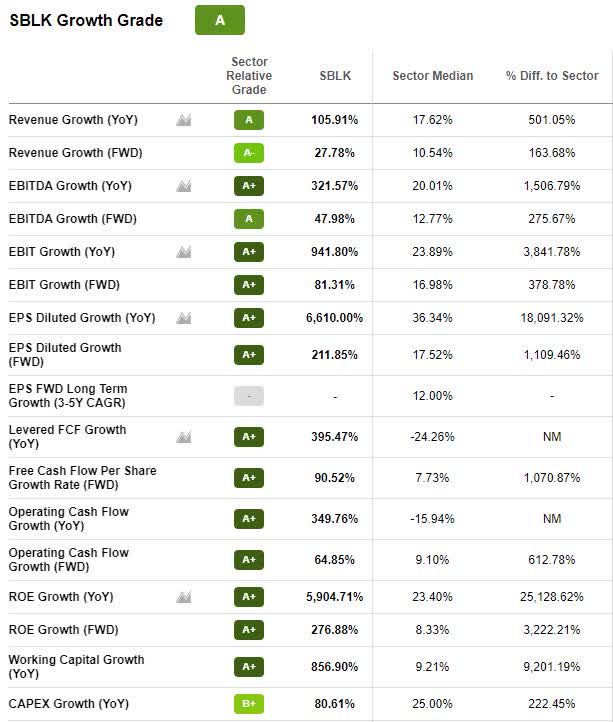613x722 pixels.
Task: Click A- grade badge for Revenue Growth (FWD)
Action: pos(249,153)
